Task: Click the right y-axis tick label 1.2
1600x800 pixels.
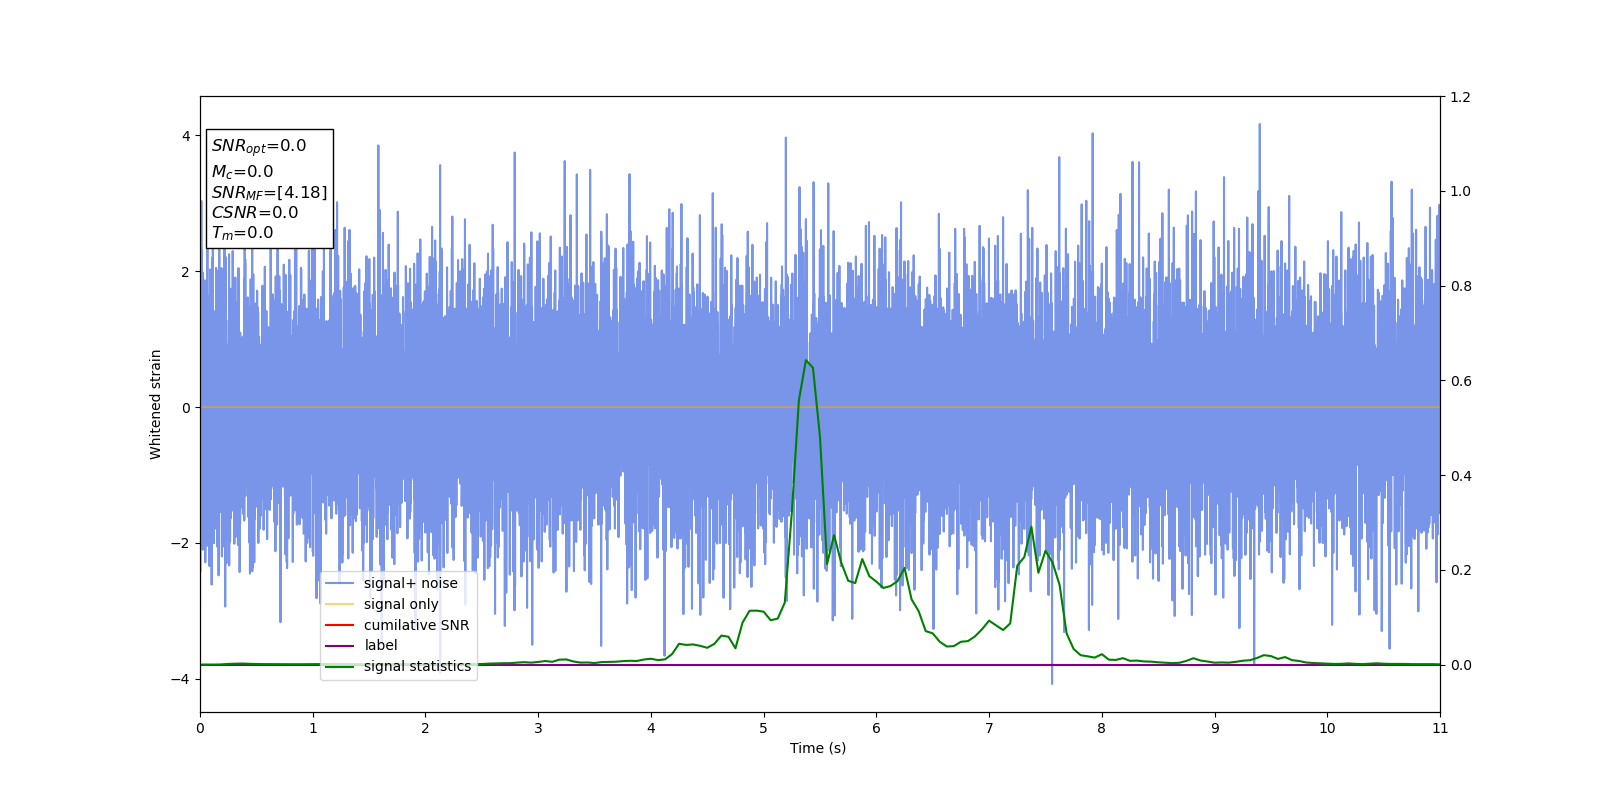Action: tap(1461, 97)
